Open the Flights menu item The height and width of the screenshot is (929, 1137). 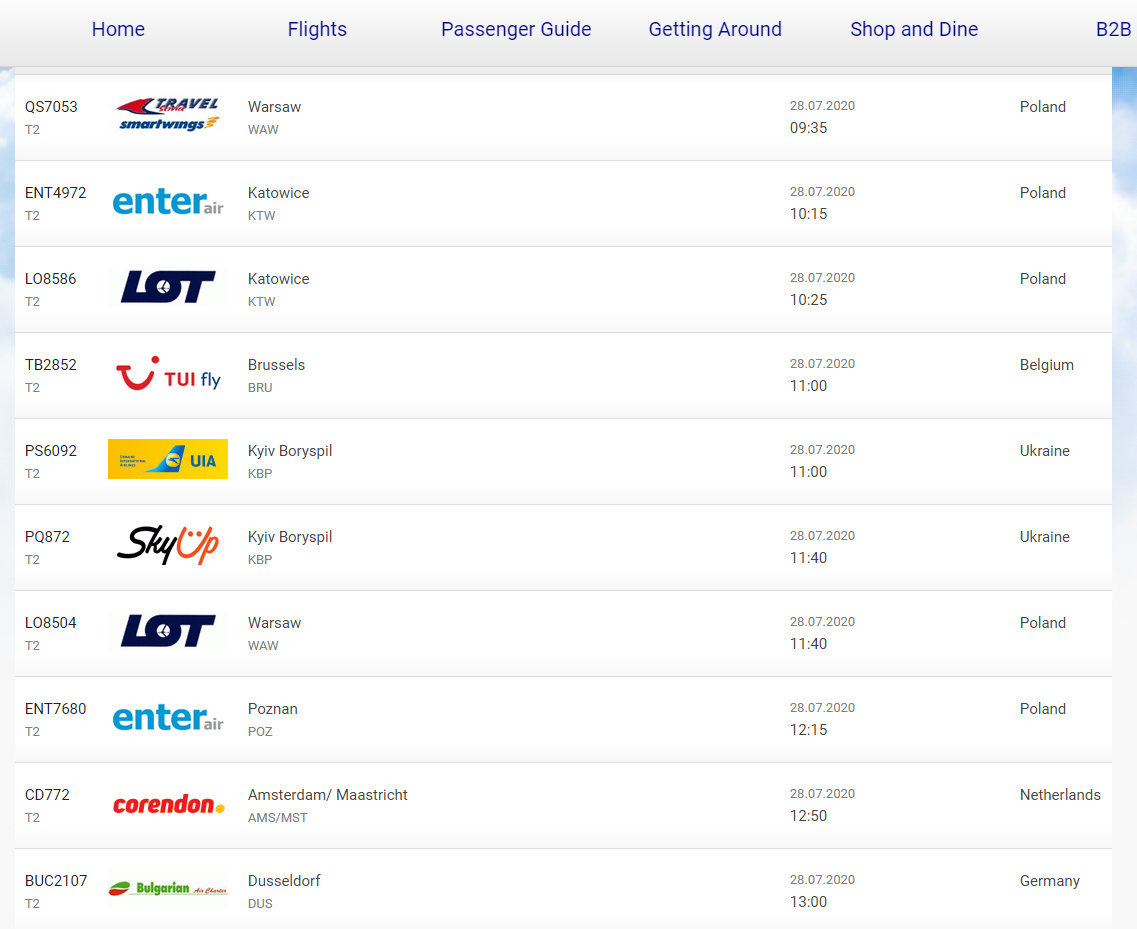pos(317,29)
